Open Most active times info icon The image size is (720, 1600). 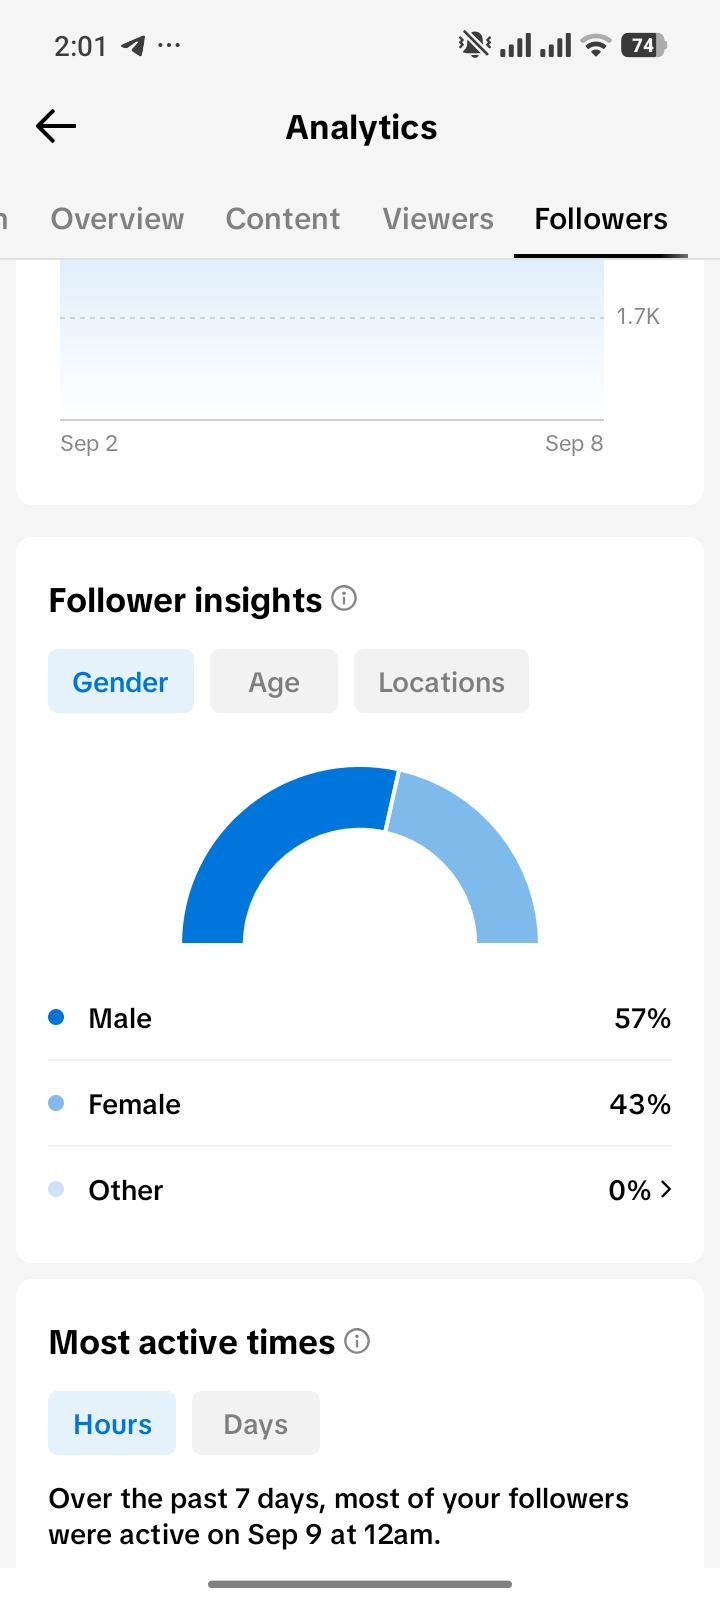357,1341
